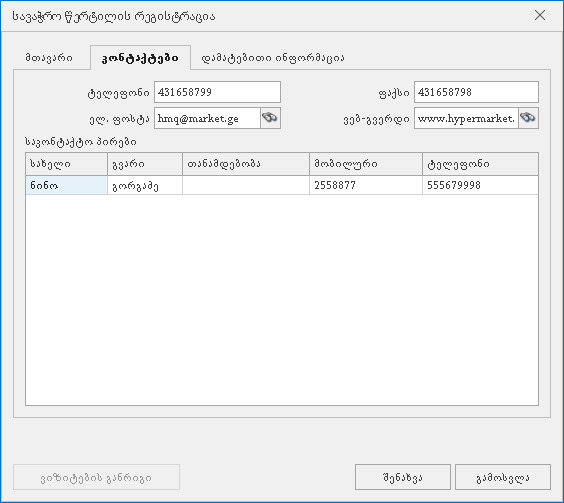Click the binoculars icon beside the web-page field

(528, 118)
